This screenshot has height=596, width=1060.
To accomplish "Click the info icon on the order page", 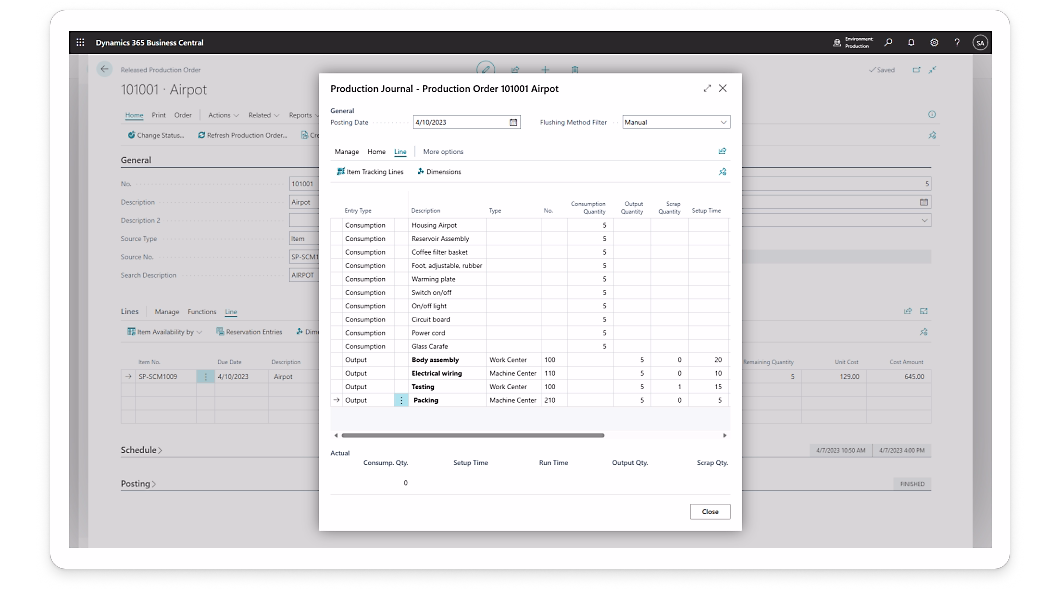I will pos(932,114).
